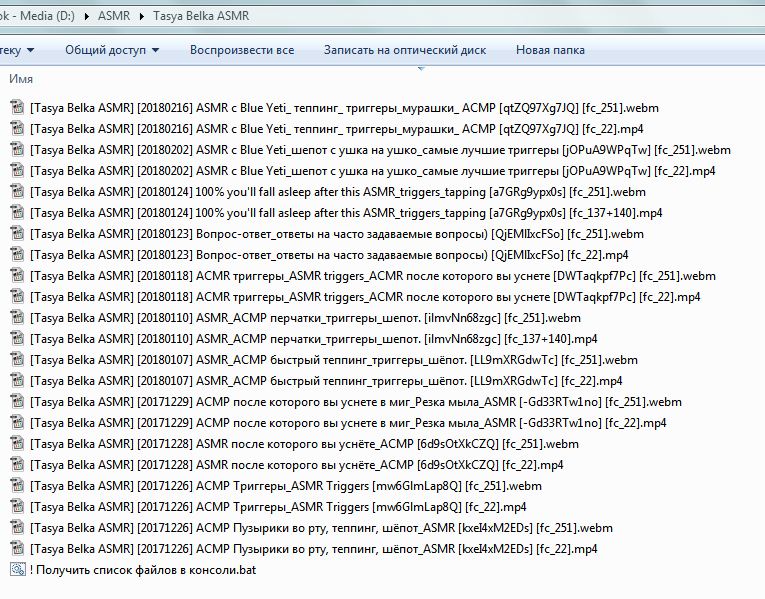Expand breadcrumb arrow after ASMR folder

point(142,16)
